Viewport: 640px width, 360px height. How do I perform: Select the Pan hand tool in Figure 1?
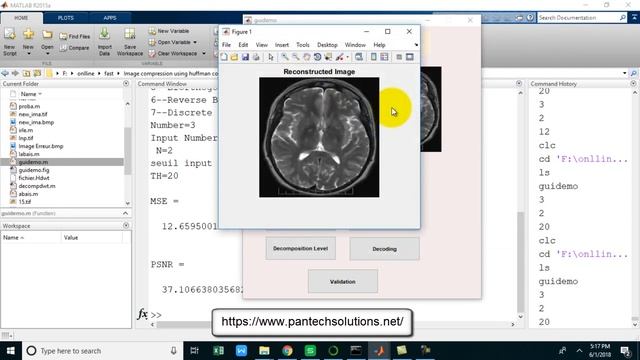click(307, 57)
